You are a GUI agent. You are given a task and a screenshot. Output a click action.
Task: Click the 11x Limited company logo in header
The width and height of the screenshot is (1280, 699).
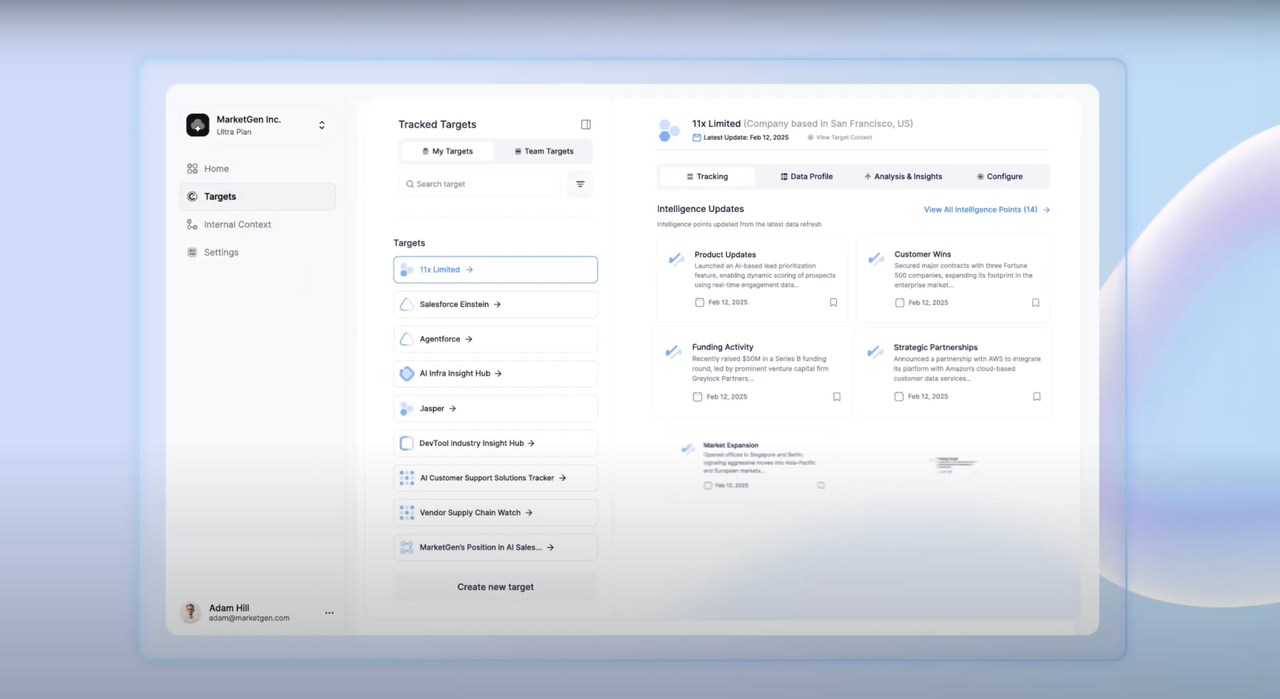(x=669, y=130)
